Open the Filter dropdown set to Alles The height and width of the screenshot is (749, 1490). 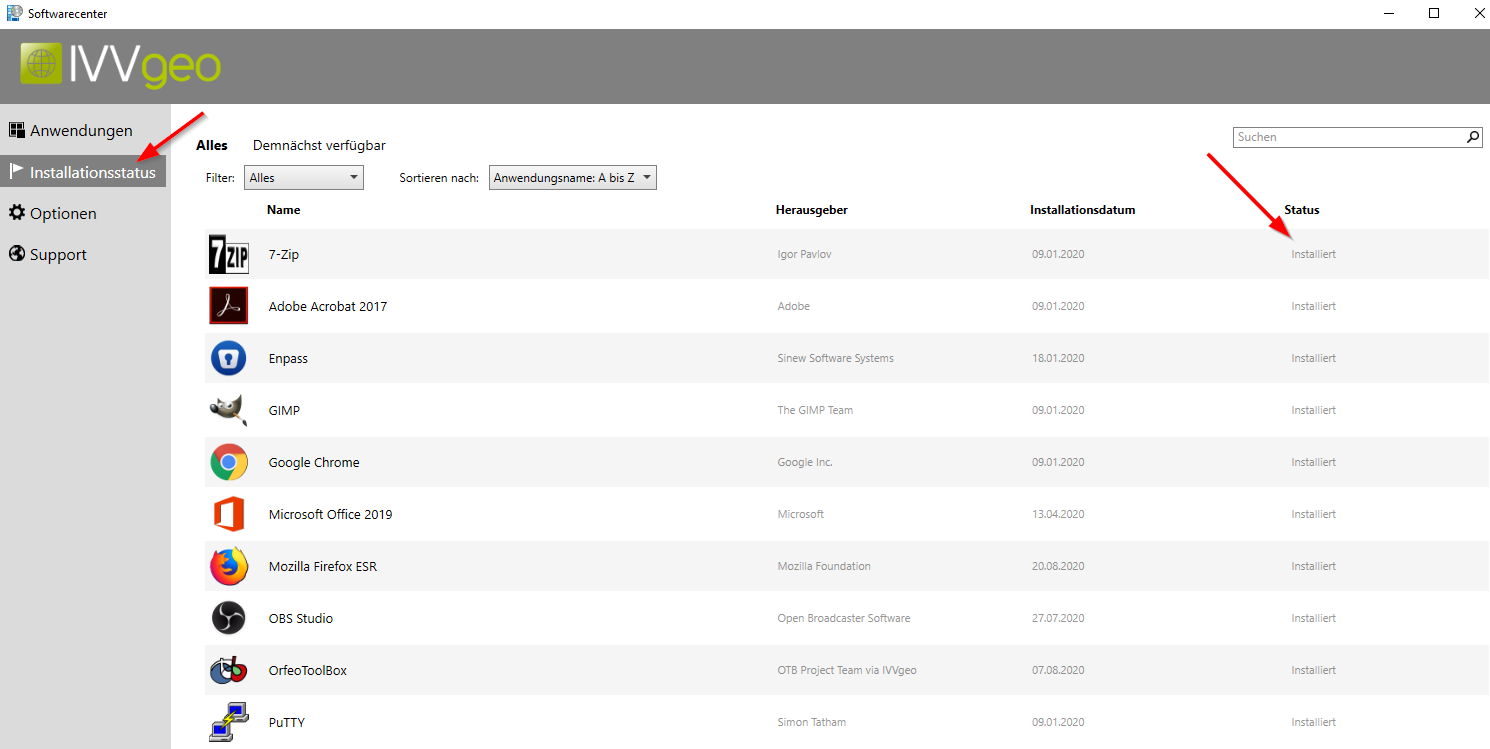click(303, 178)
